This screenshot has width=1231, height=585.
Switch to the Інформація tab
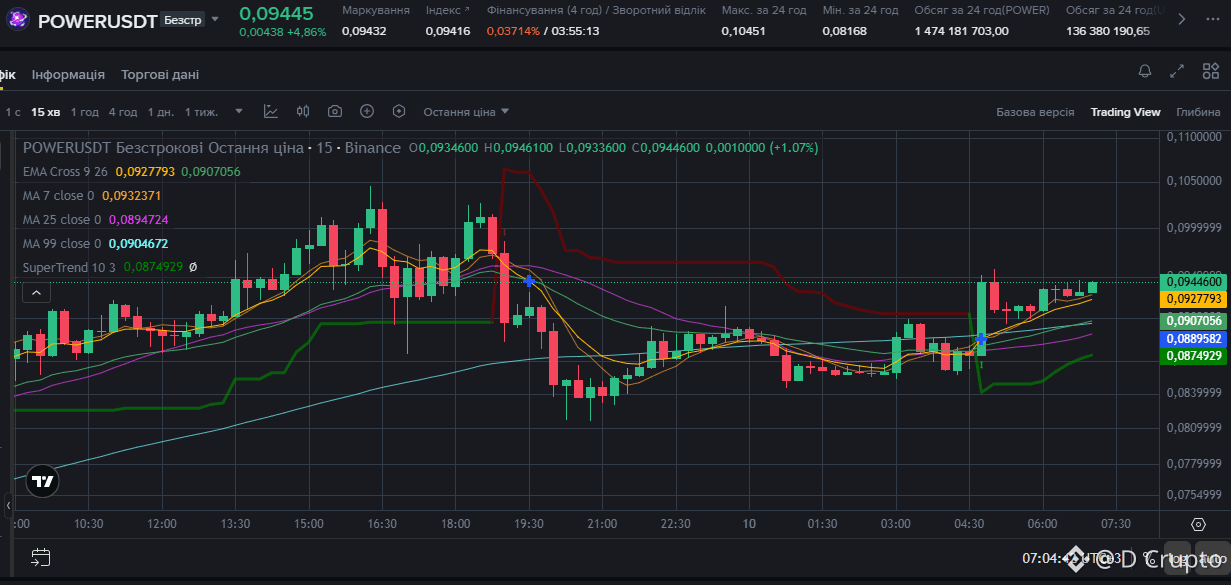68,74
